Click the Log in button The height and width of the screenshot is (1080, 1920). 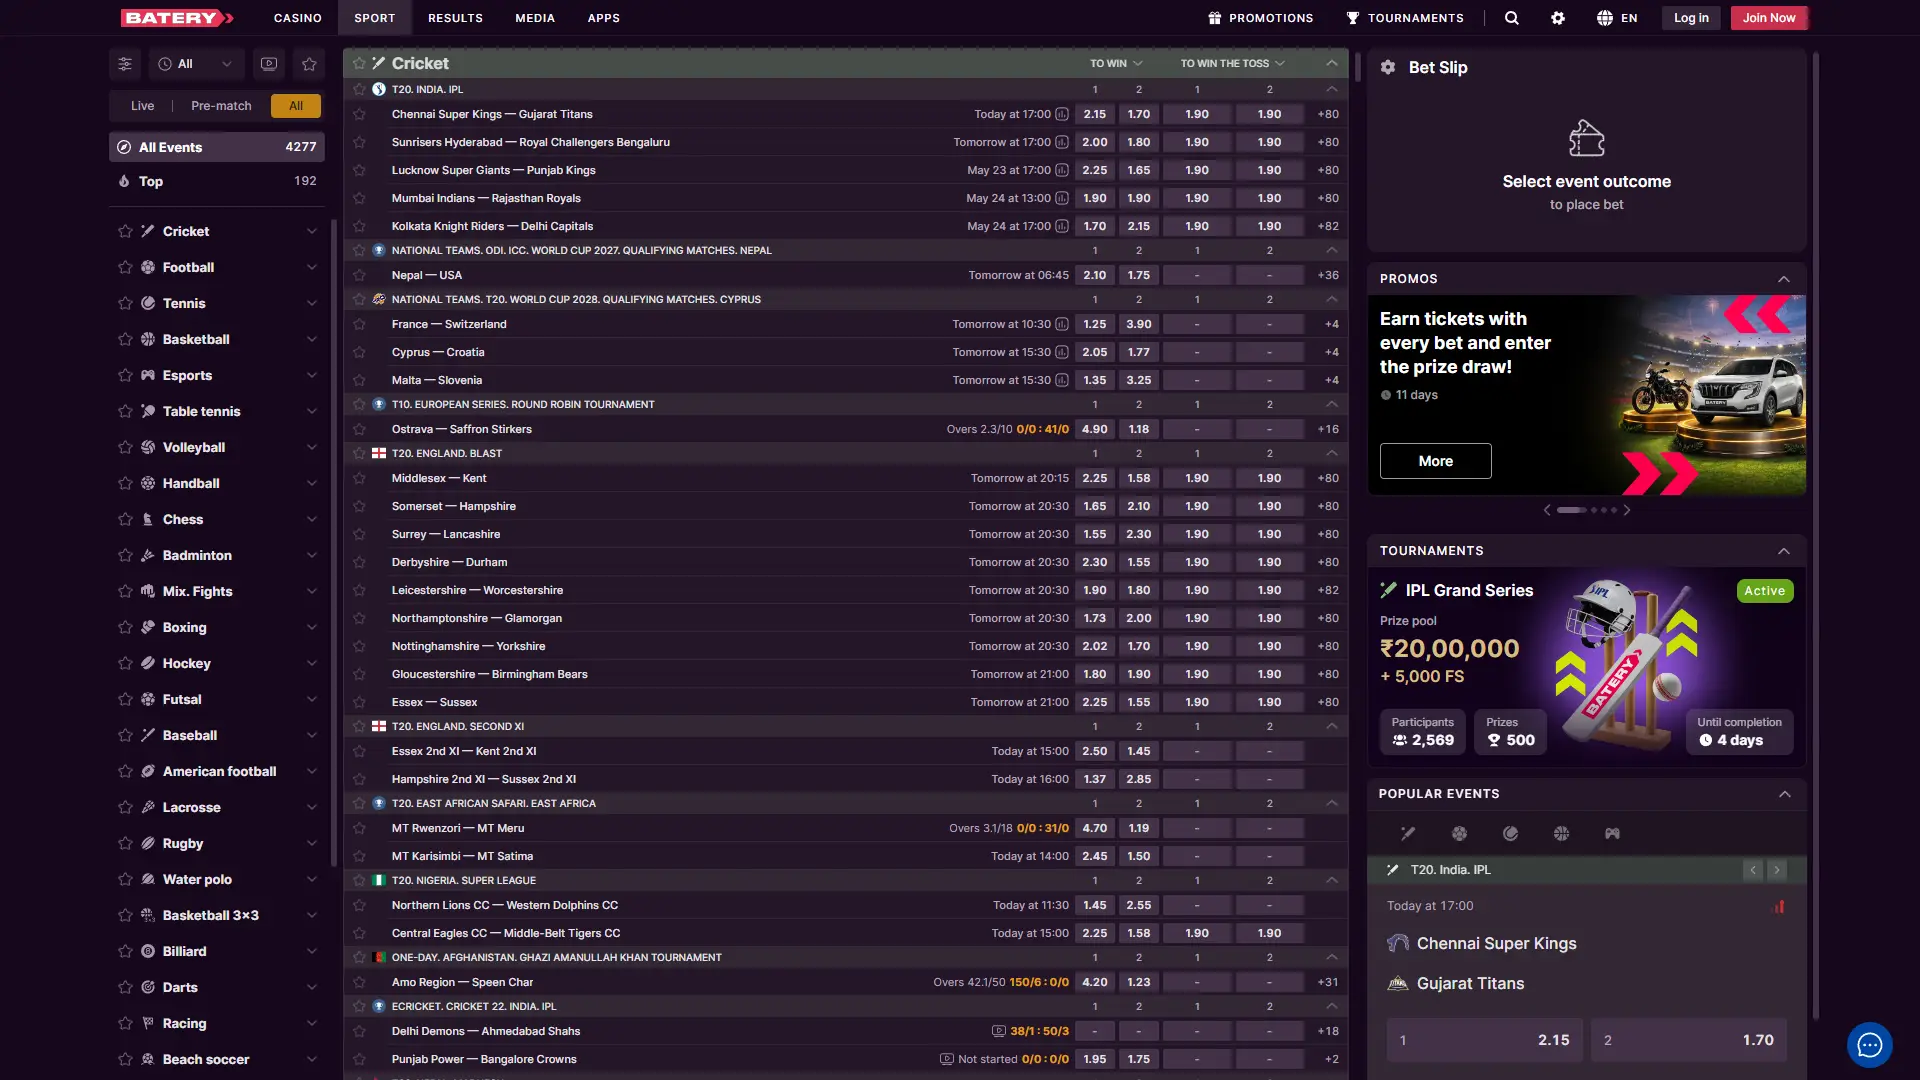[x=1691, y=18]
